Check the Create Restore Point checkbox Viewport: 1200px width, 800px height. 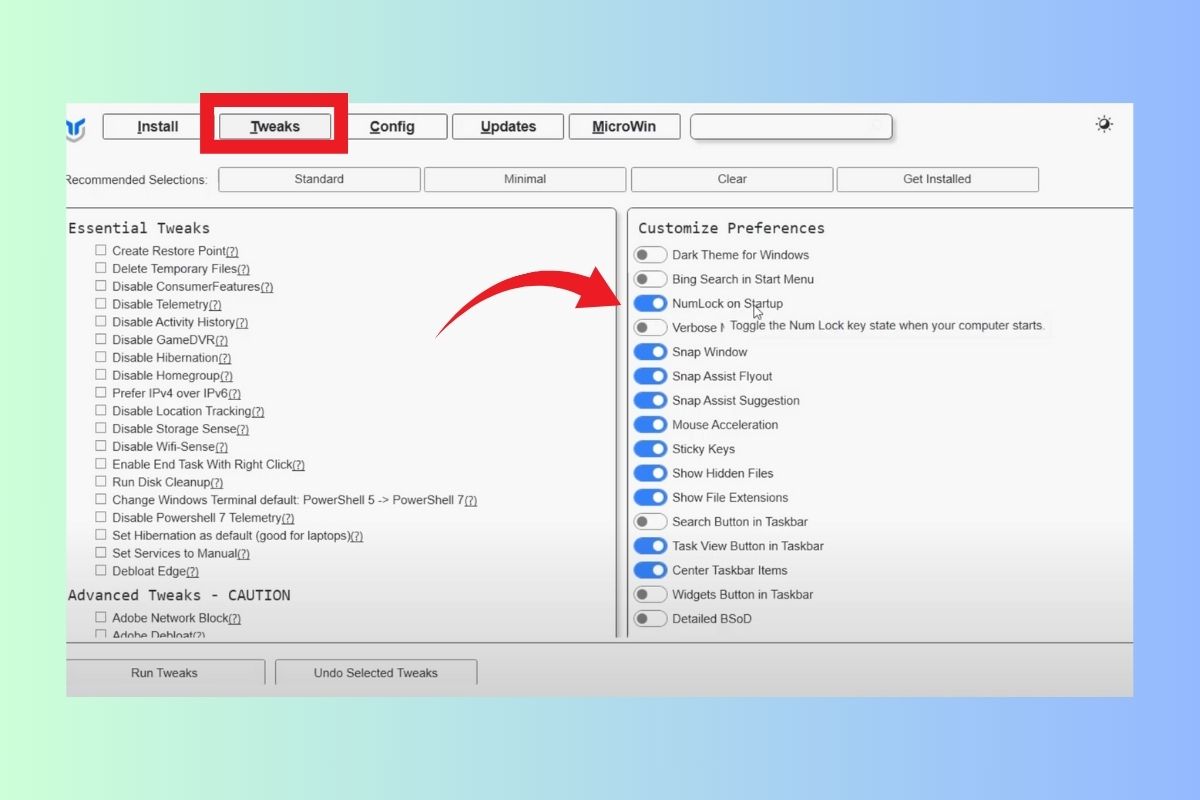point(101,250)
